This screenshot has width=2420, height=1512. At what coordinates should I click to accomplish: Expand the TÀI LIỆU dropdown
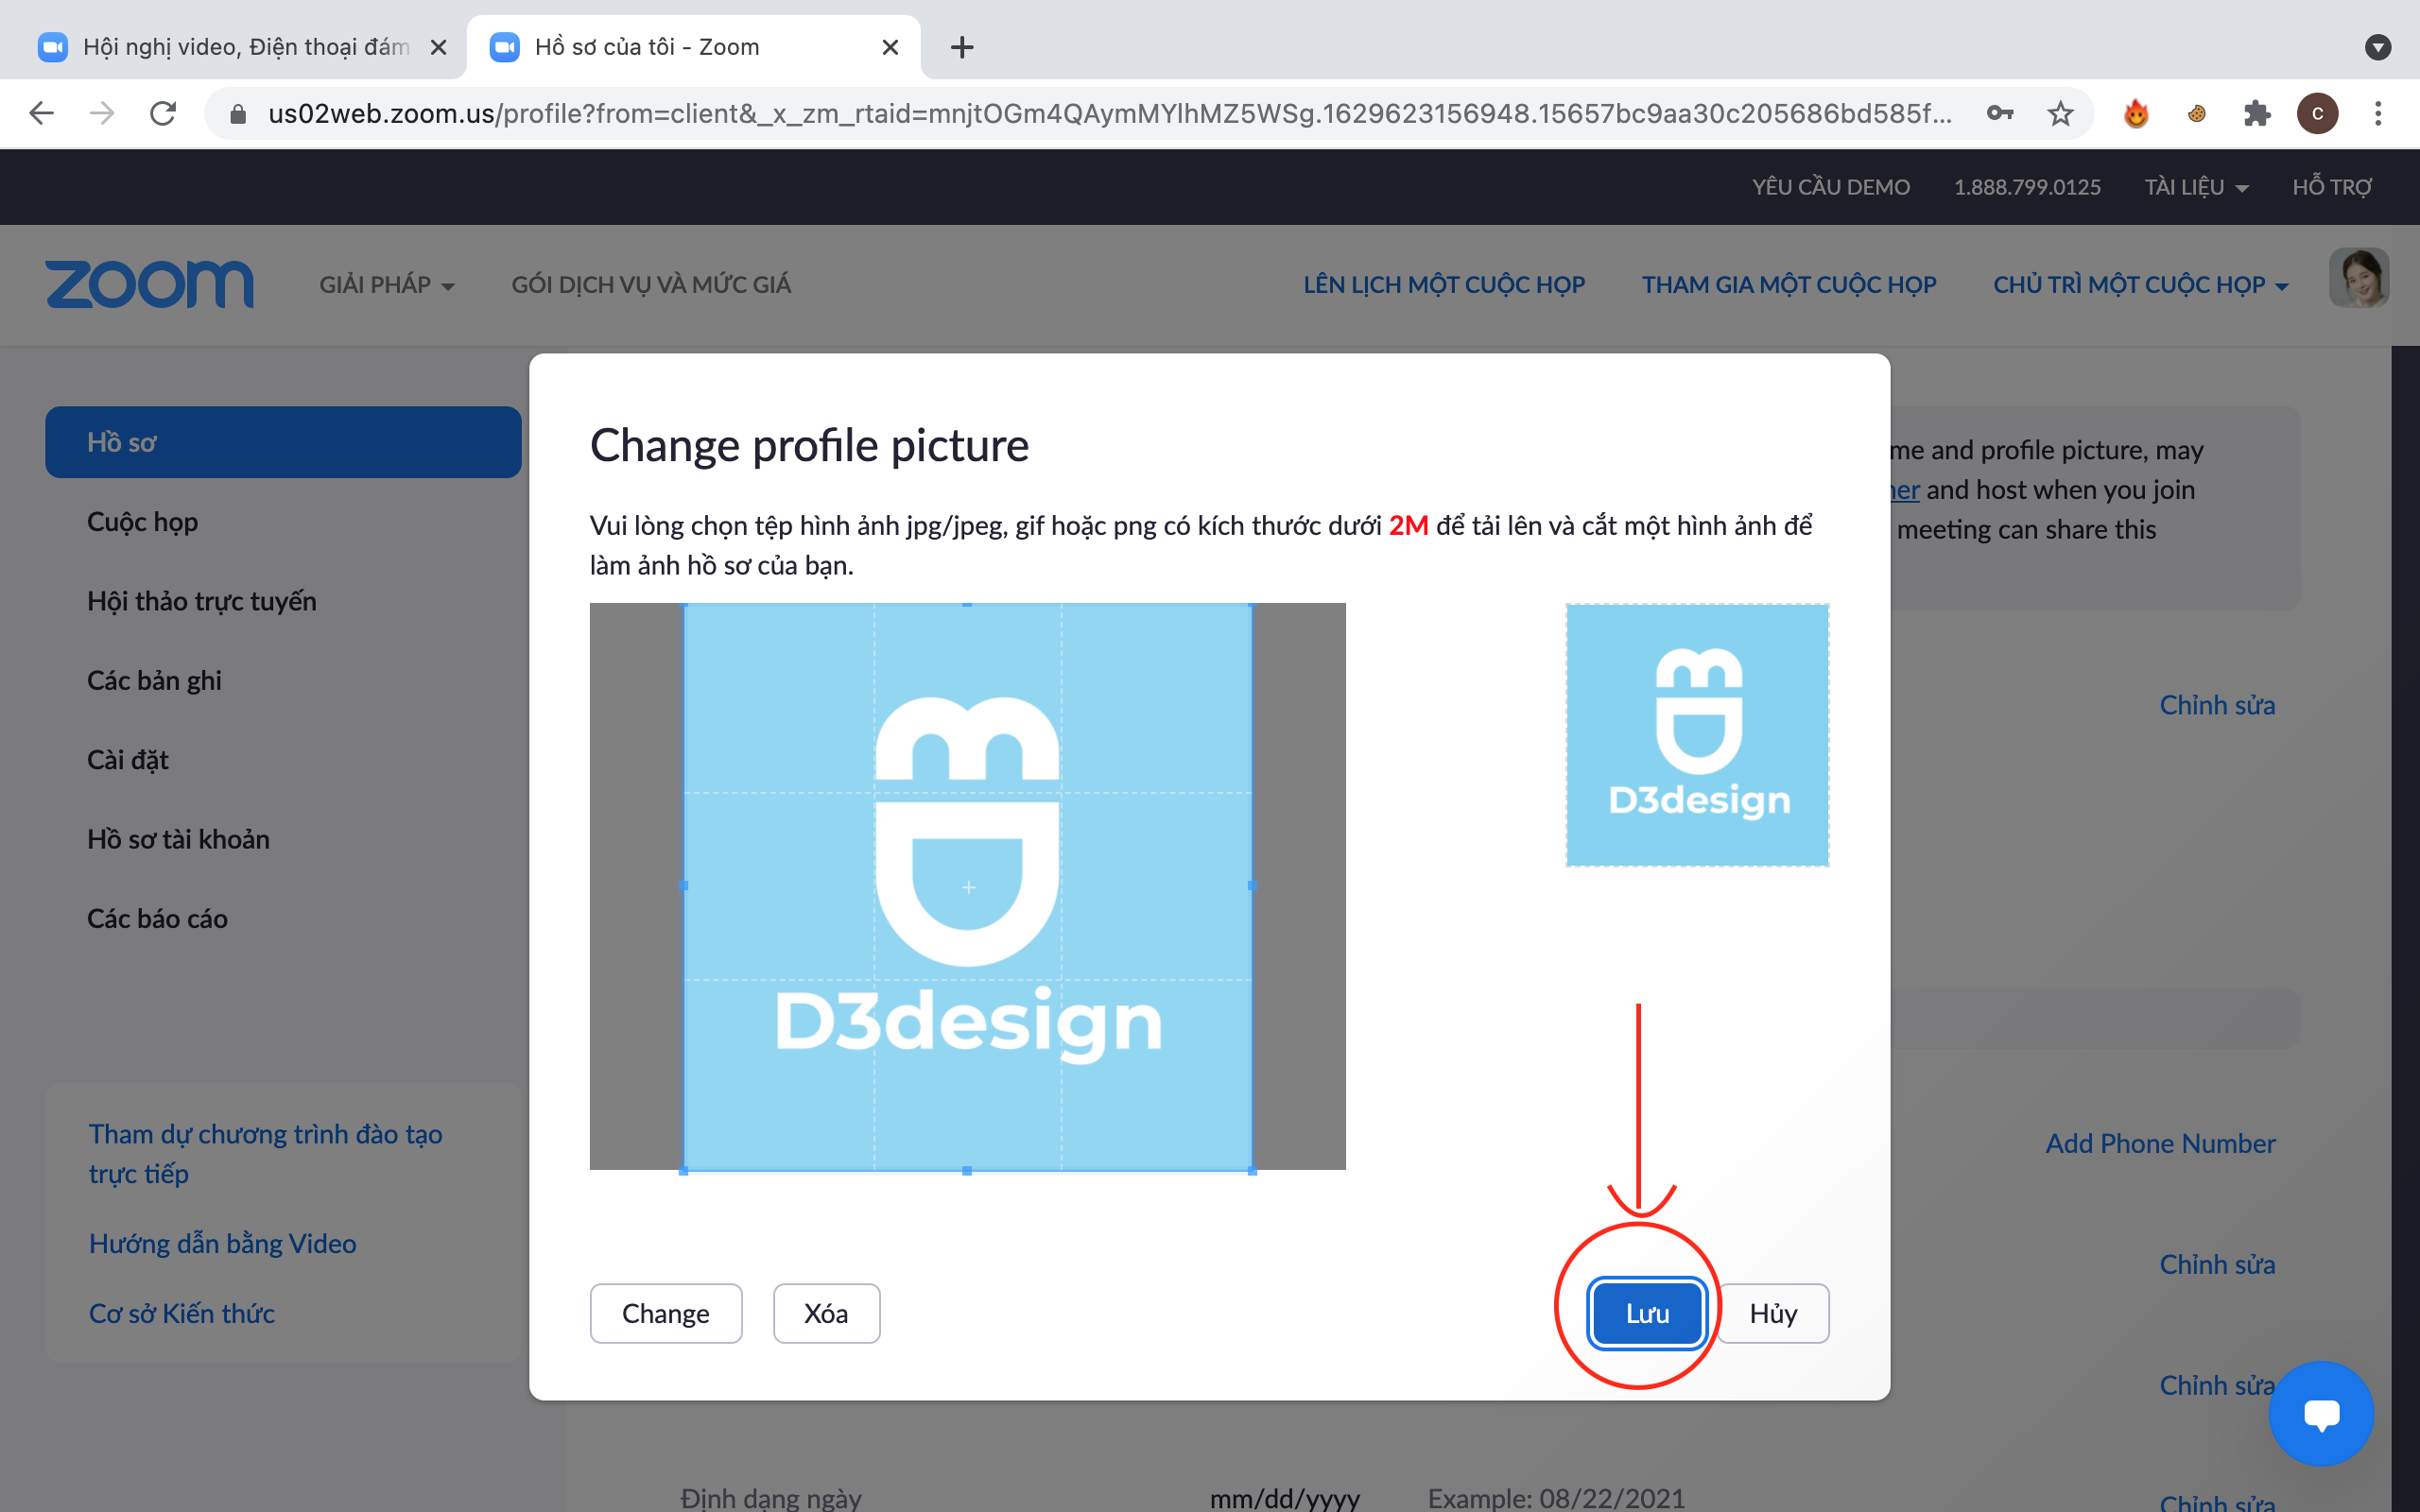click(x=2196, y=187)
